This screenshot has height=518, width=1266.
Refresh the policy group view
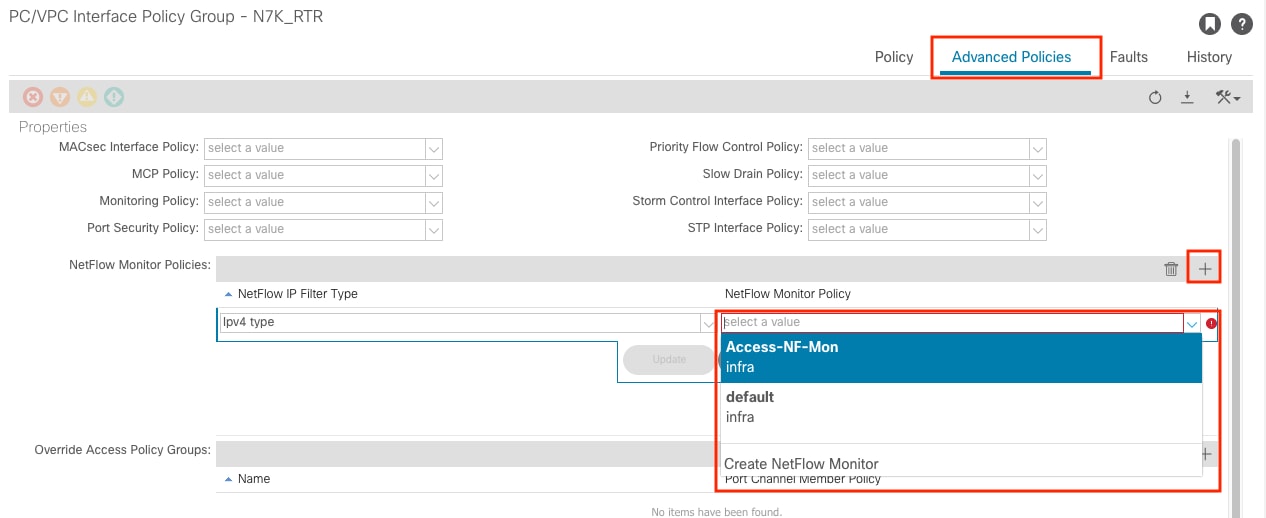coord(1155,97)
